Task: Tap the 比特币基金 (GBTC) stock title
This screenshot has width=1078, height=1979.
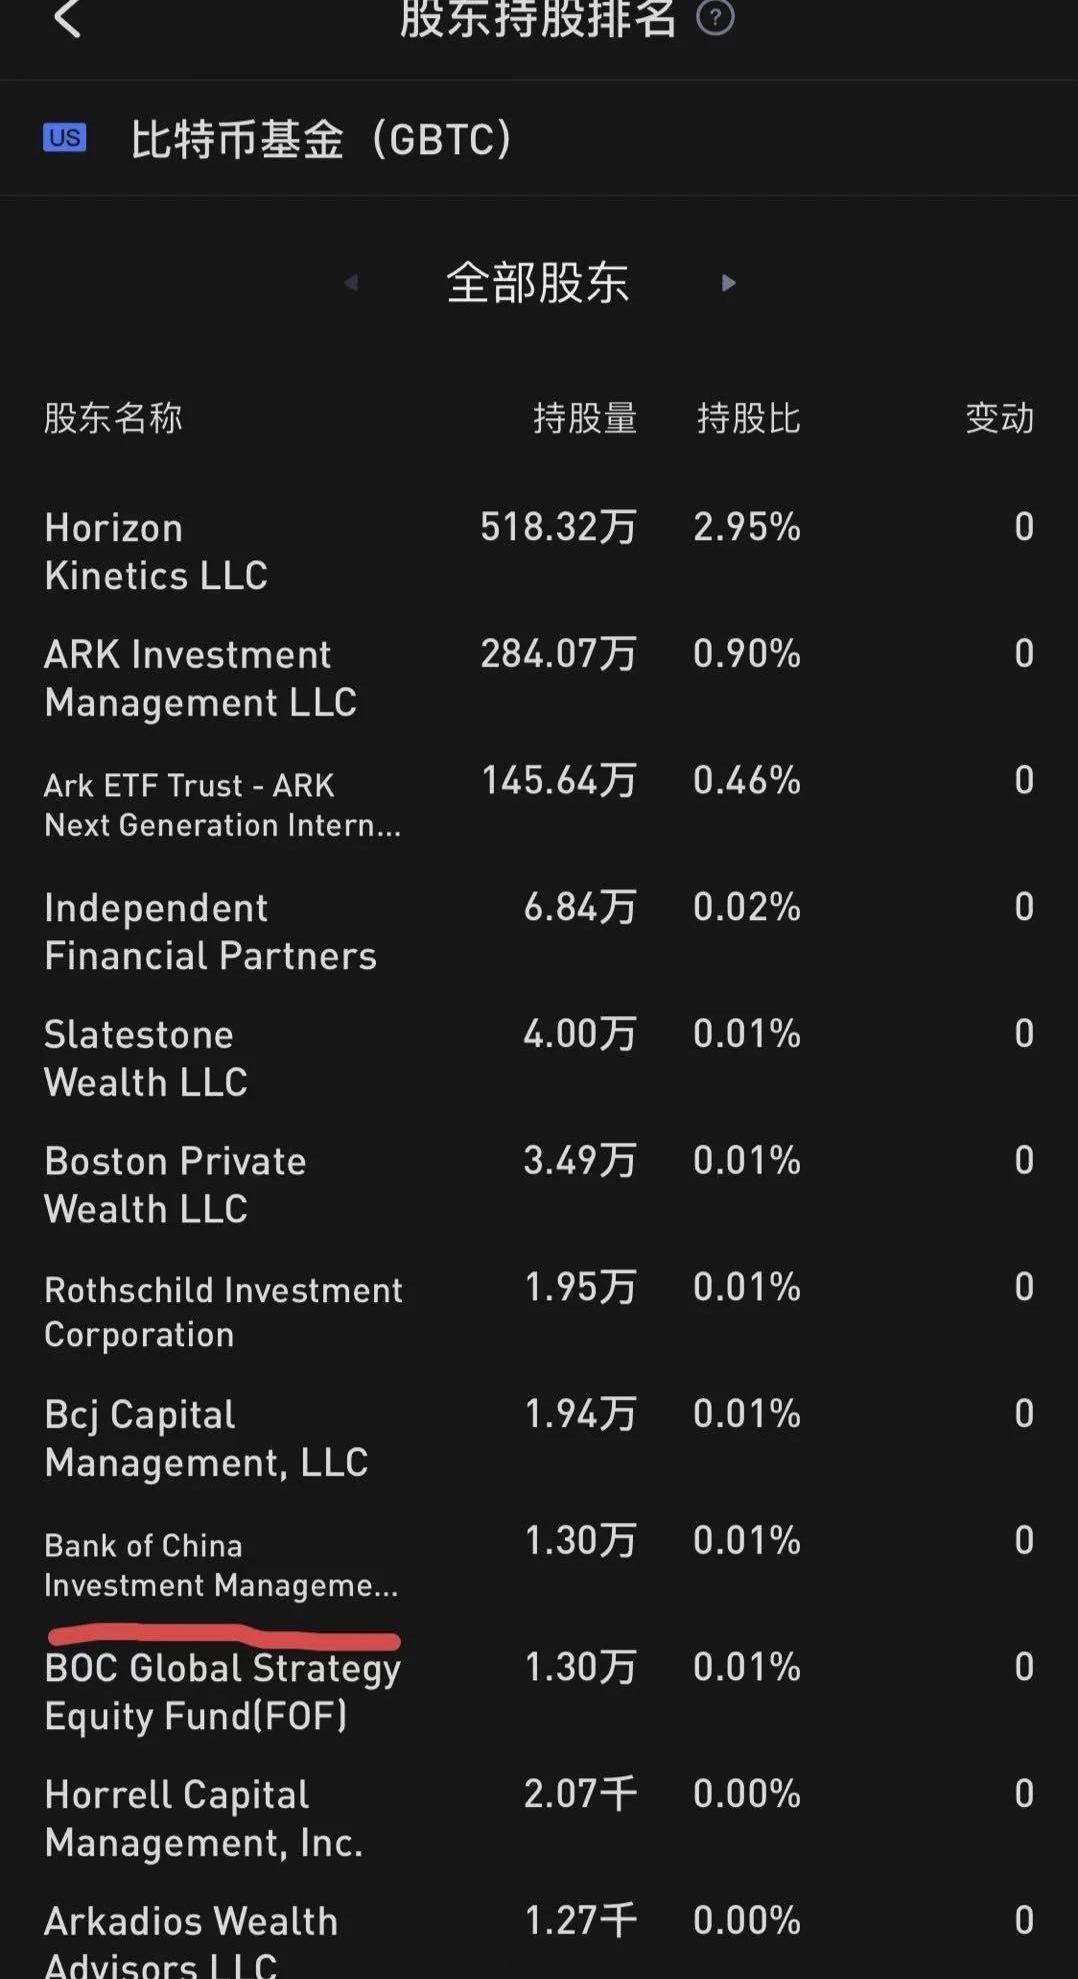Action: click(x=321, y=139)
